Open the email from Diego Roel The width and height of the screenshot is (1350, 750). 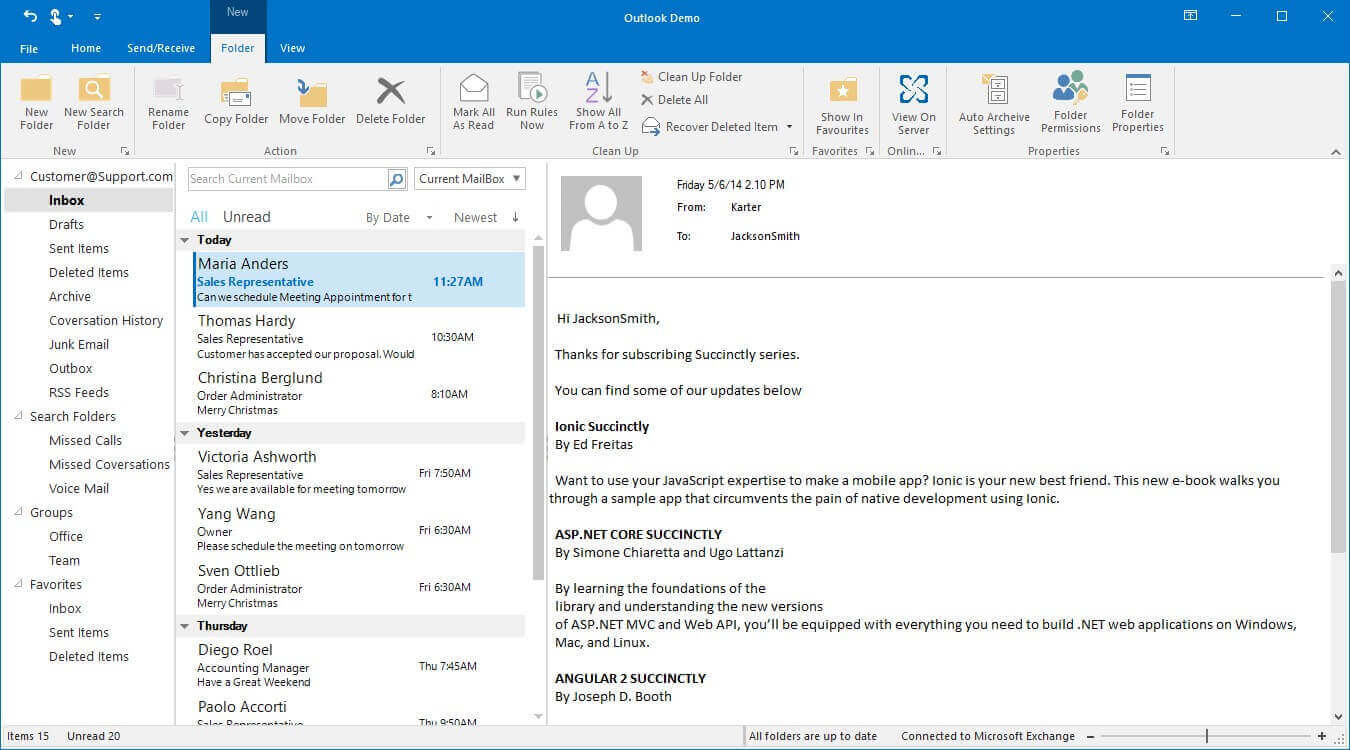(x=359, y=666)
